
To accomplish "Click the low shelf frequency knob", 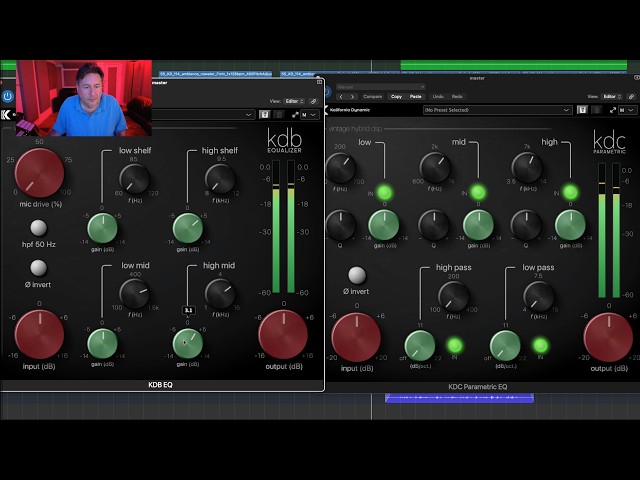I will click(134, 179).
